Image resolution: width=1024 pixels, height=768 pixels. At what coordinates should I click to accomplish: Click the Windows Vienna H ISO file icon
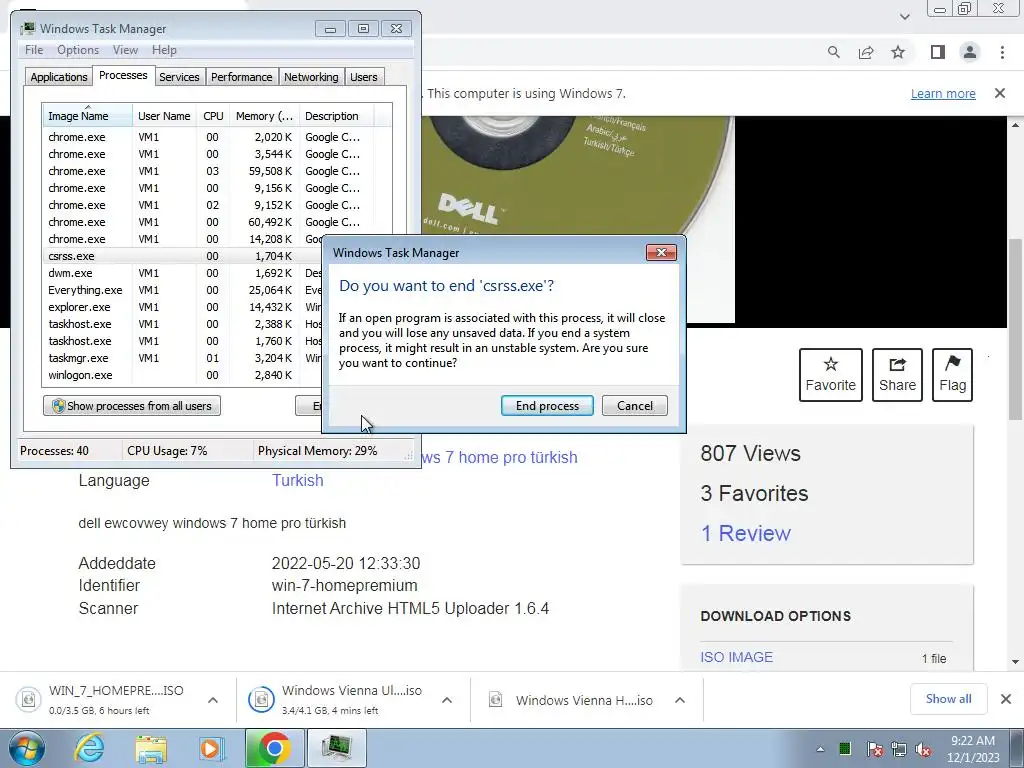point(496,700)
